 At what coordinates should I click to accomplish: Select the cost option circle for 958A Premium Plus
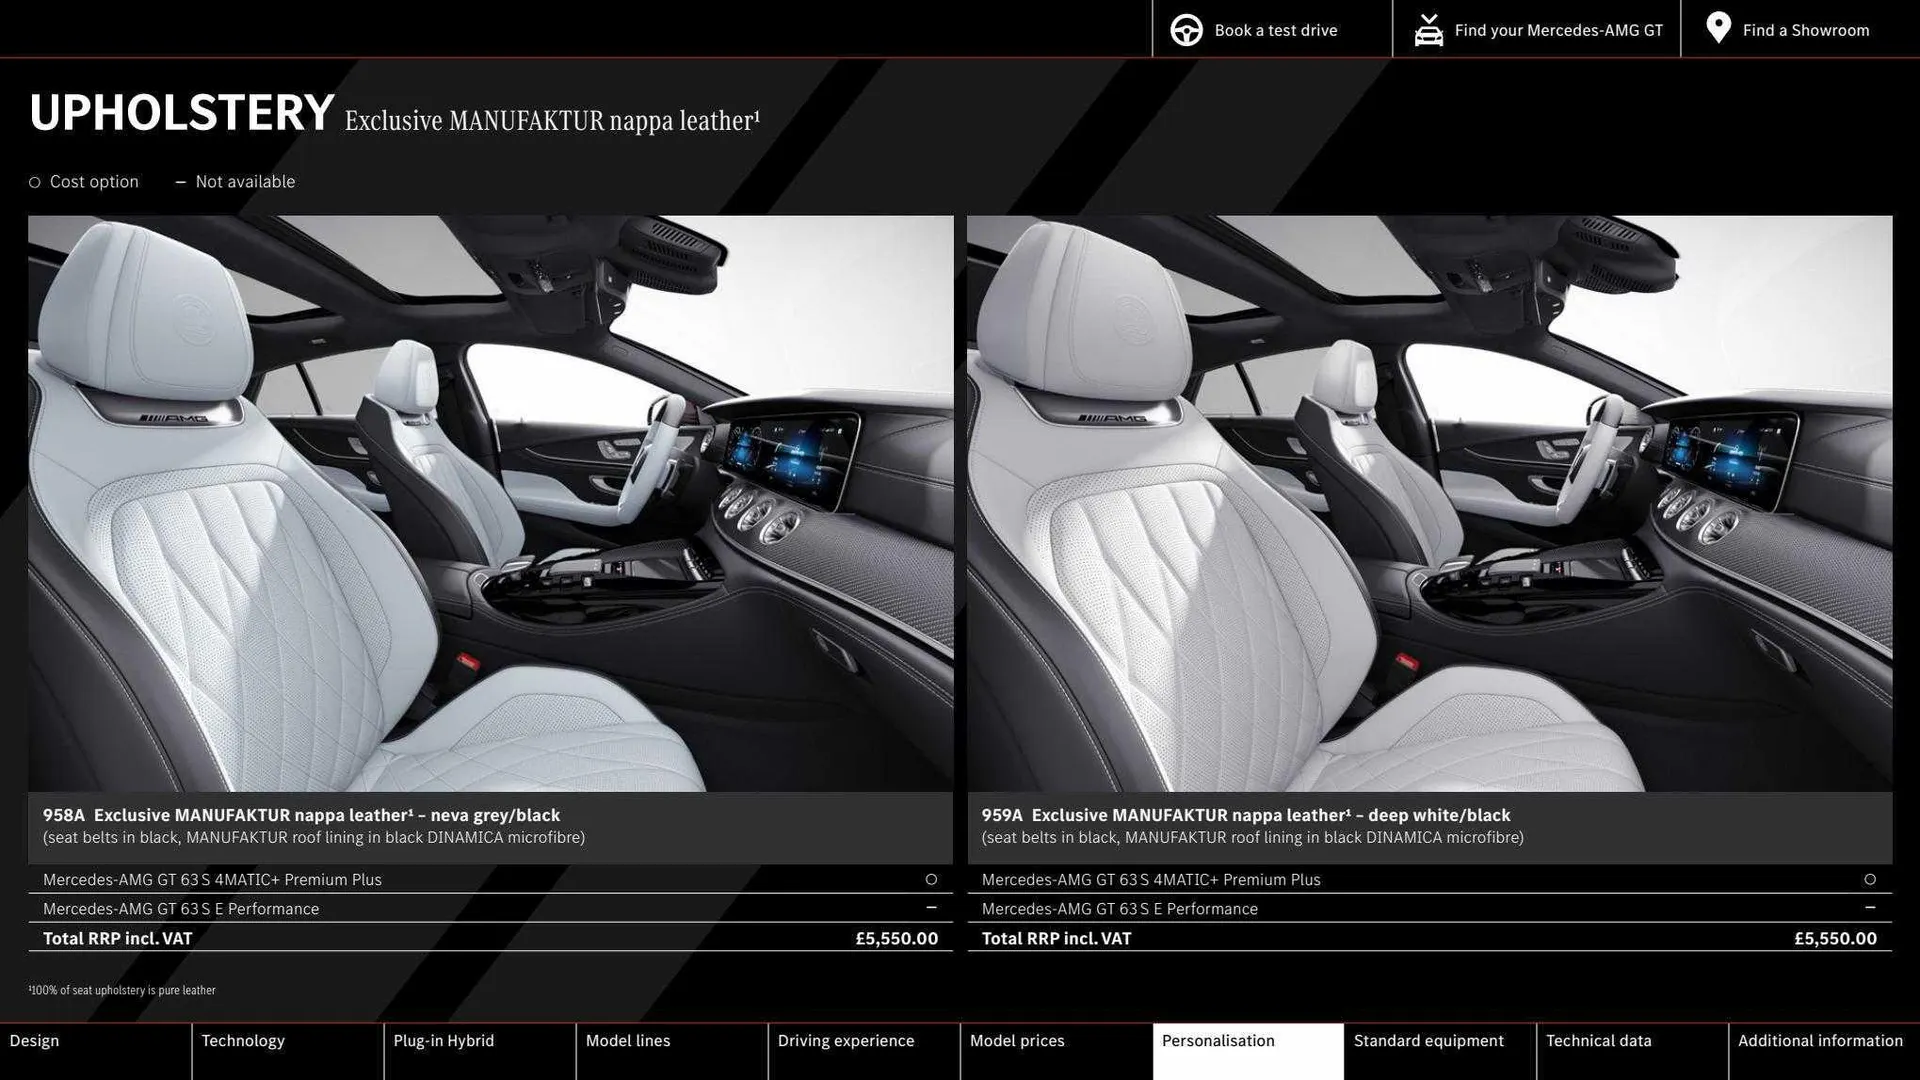tap(931, 879)
